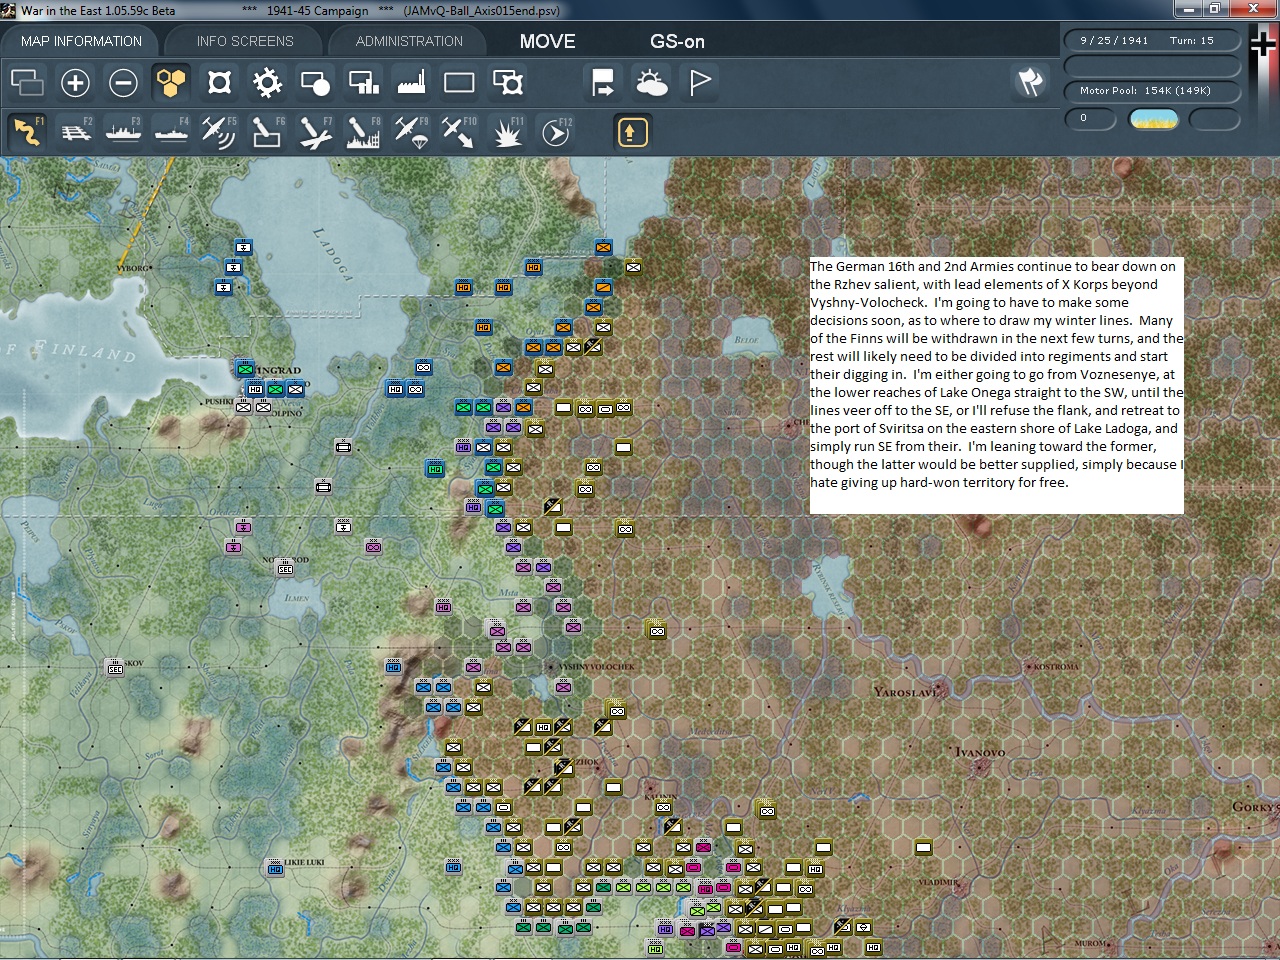The image size is (1280, 960).
Task: Click the Vyborg city label
Action: [133, 268]
